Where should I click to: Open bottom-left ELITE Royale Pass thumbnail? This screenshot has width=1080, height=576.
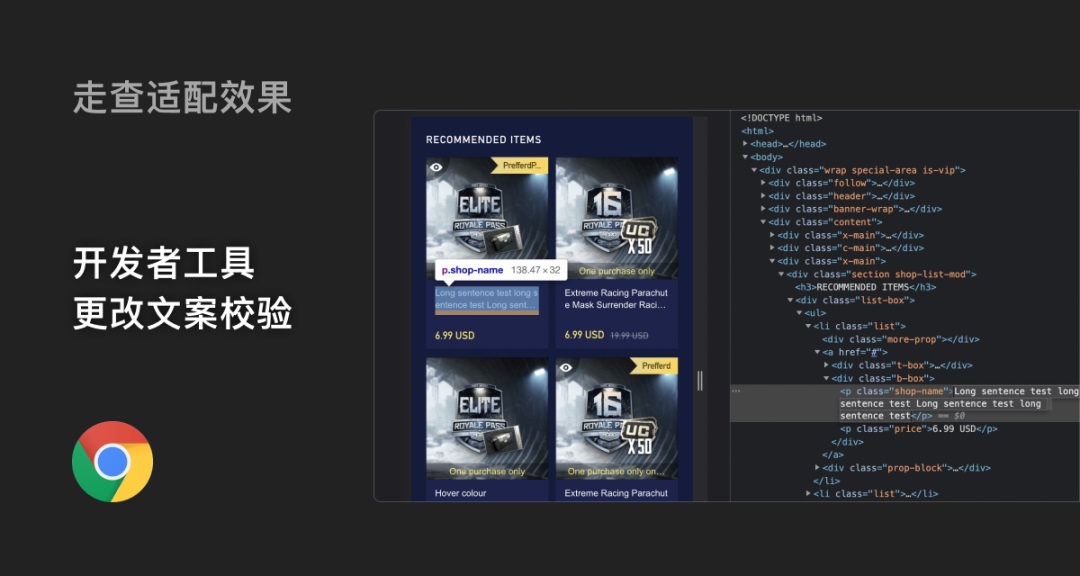coord(487,418)
